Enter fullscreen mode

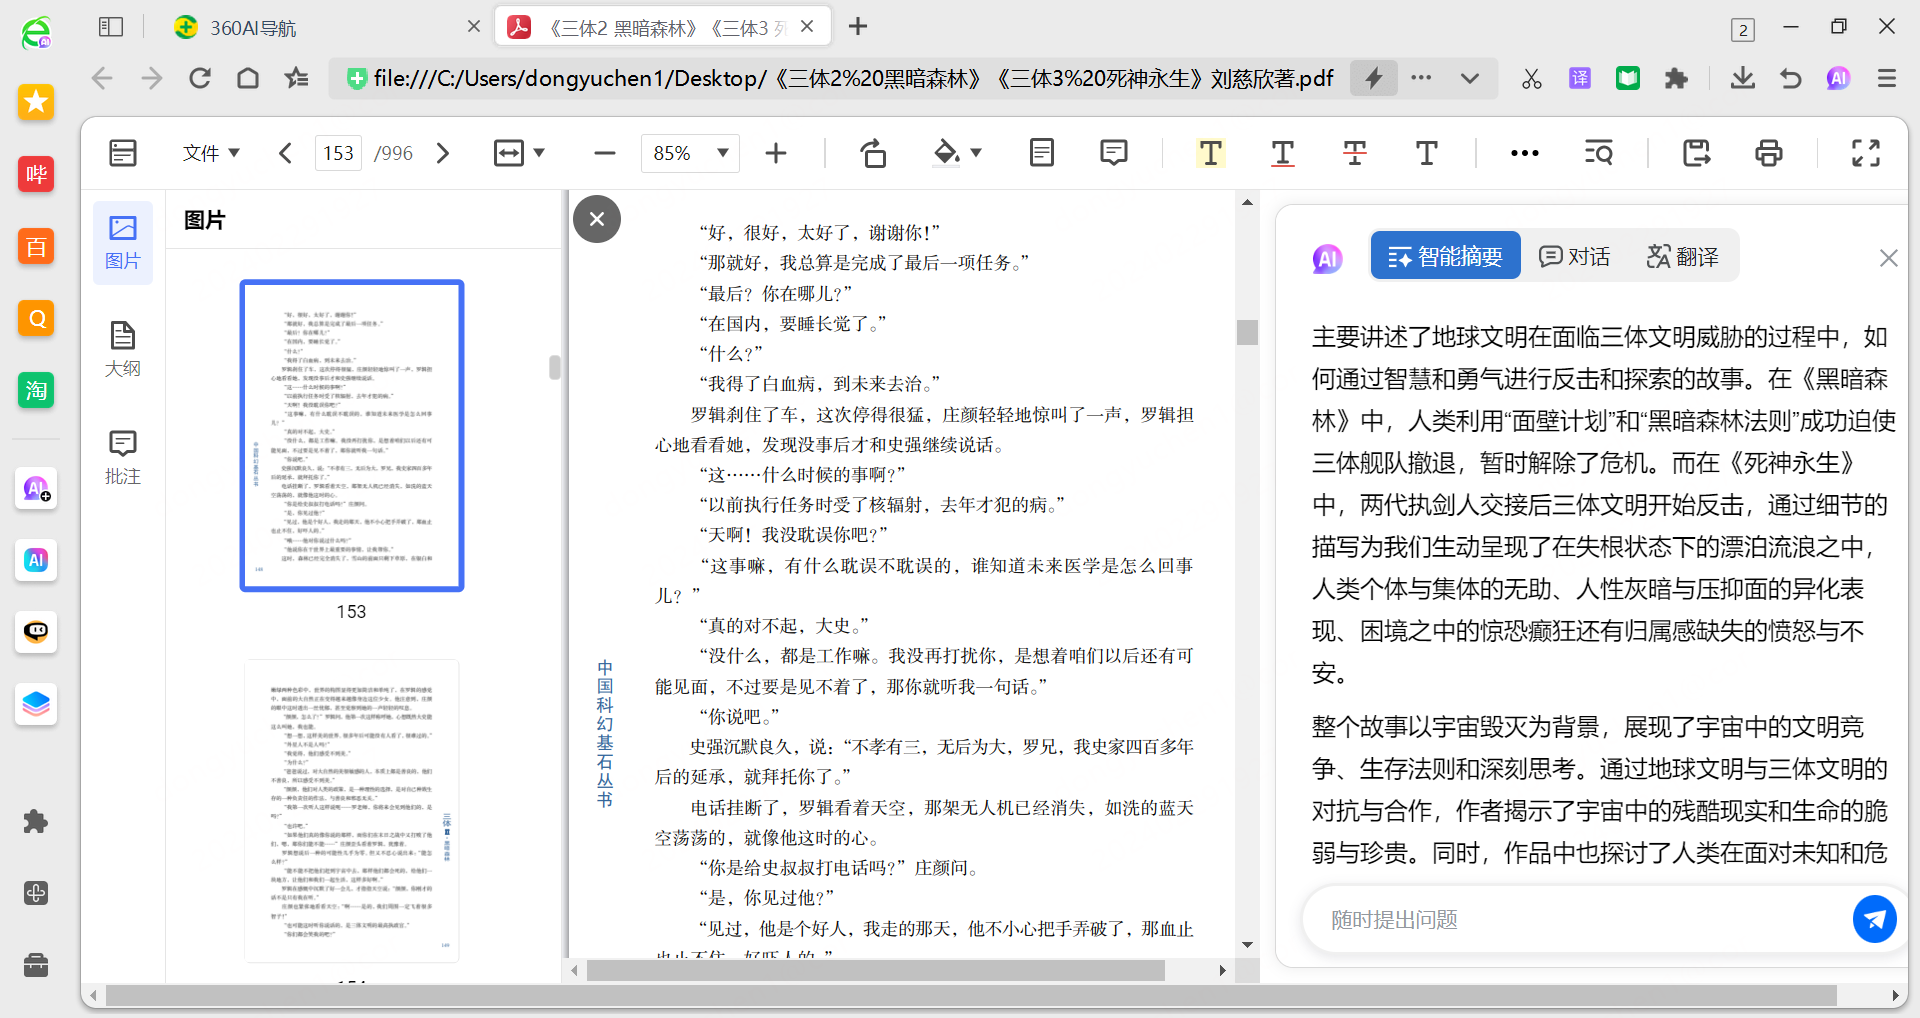coord(1865,153)
